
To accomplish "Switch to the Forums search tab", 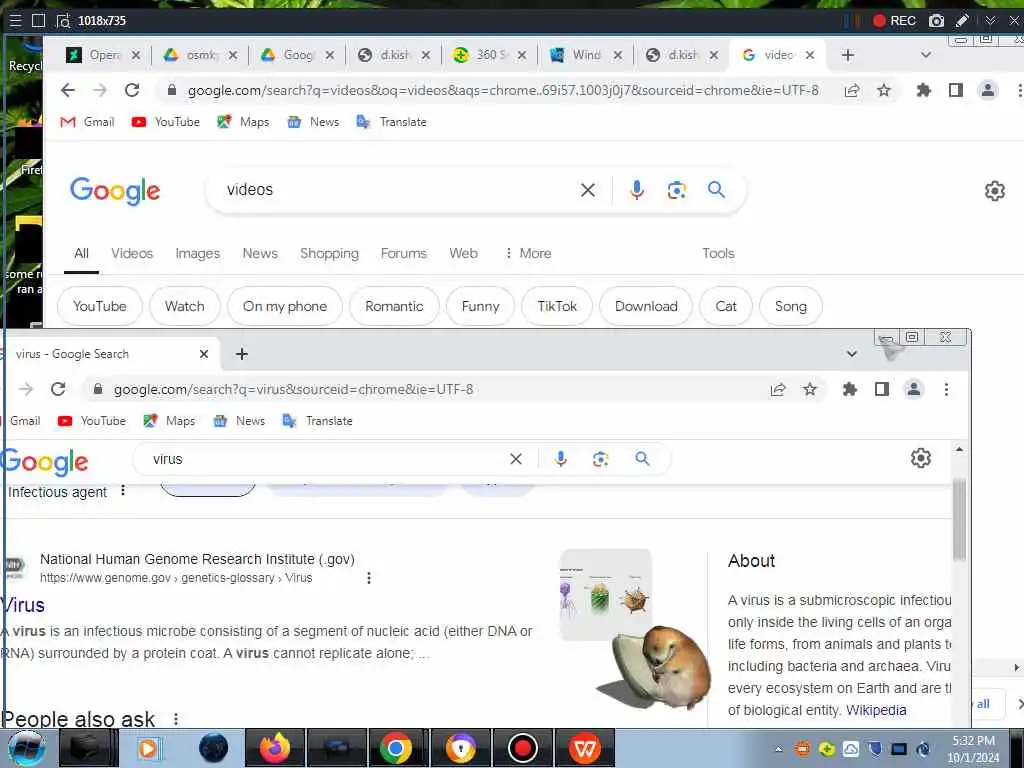I will pyautogui.click(x=404, y=253).
